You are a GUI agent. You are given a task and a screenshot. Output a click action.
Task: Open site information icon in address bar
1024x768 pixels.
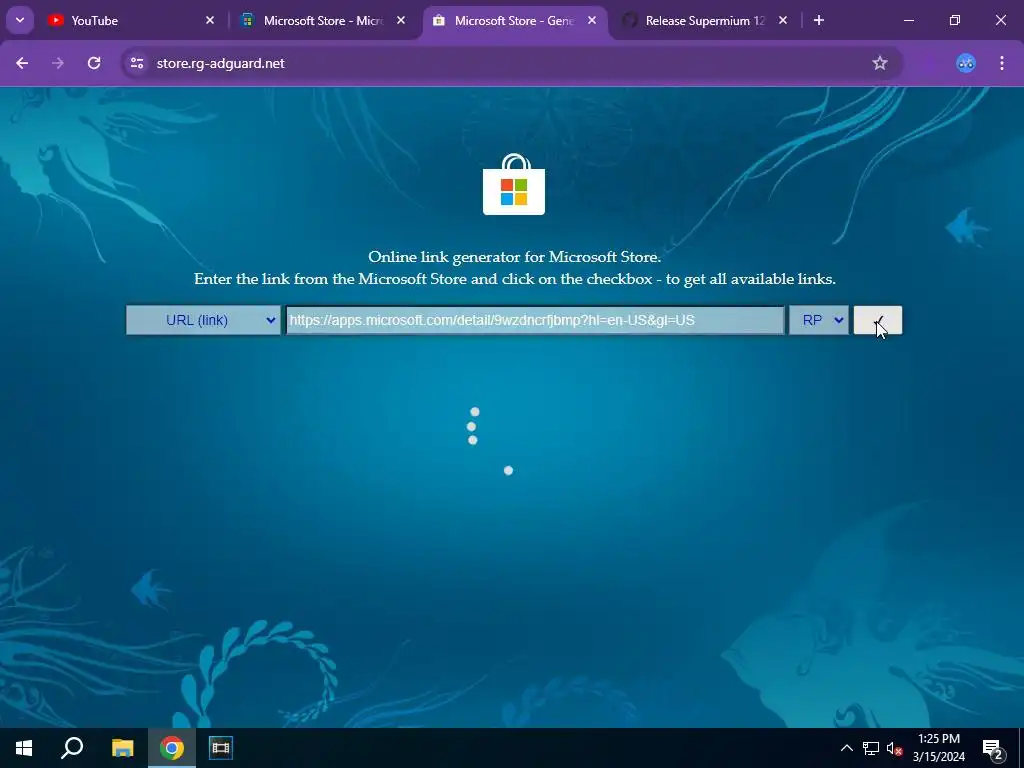click(136, 63)
